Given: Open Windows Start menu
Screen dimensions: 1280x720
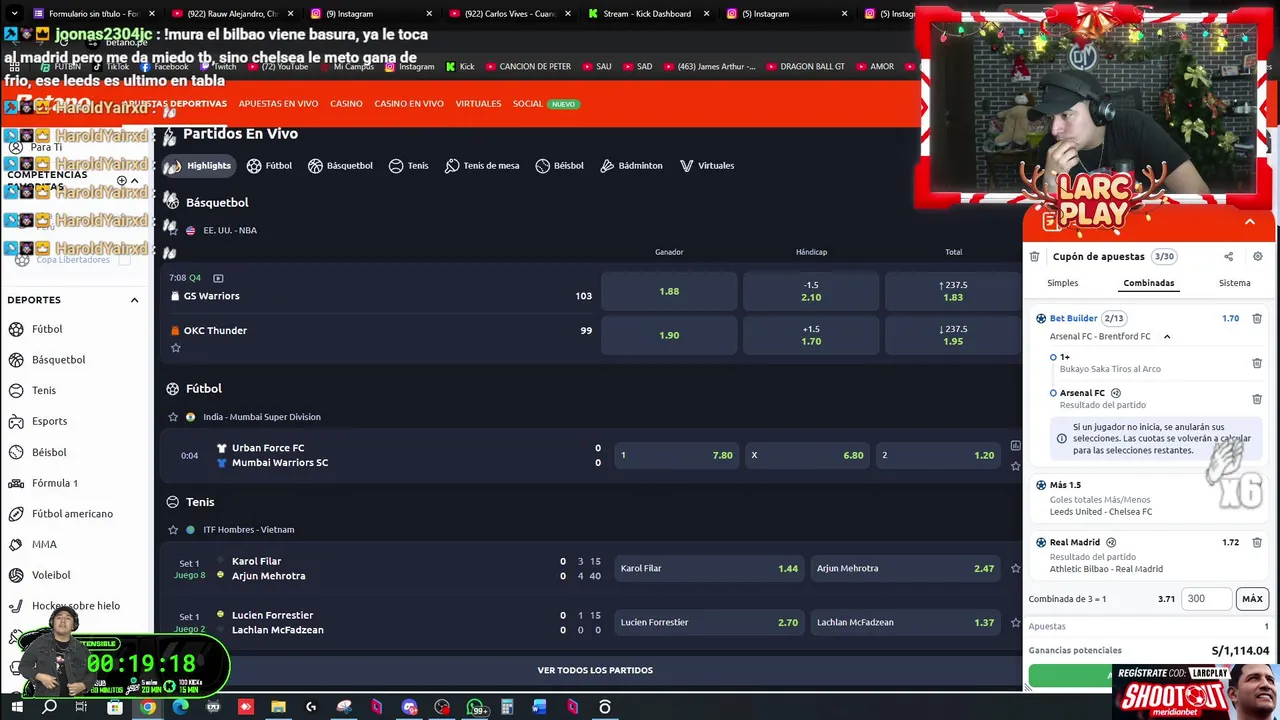Looking at the screenshot, I should (16, 707).
